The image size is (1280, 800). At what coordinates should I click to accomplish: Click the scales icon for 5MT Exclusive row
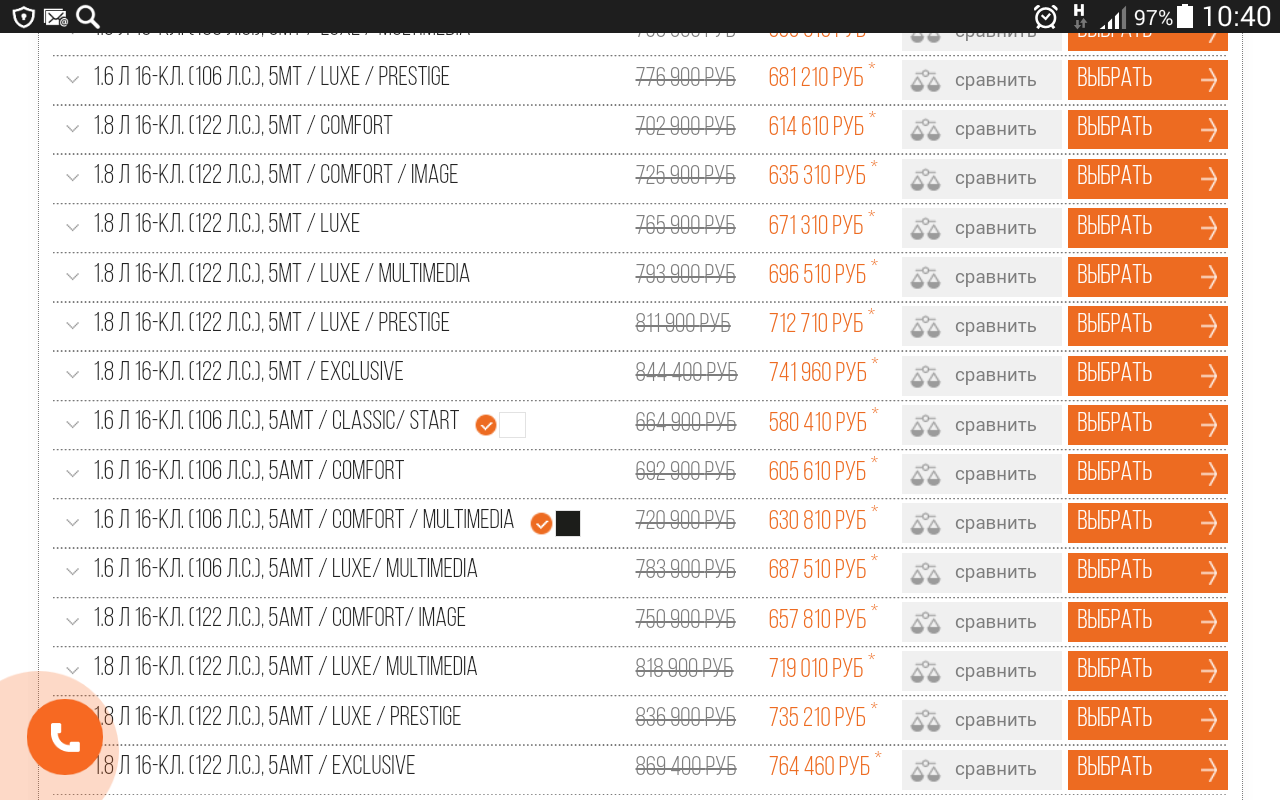pyautogui.click(x=926, y=376)
